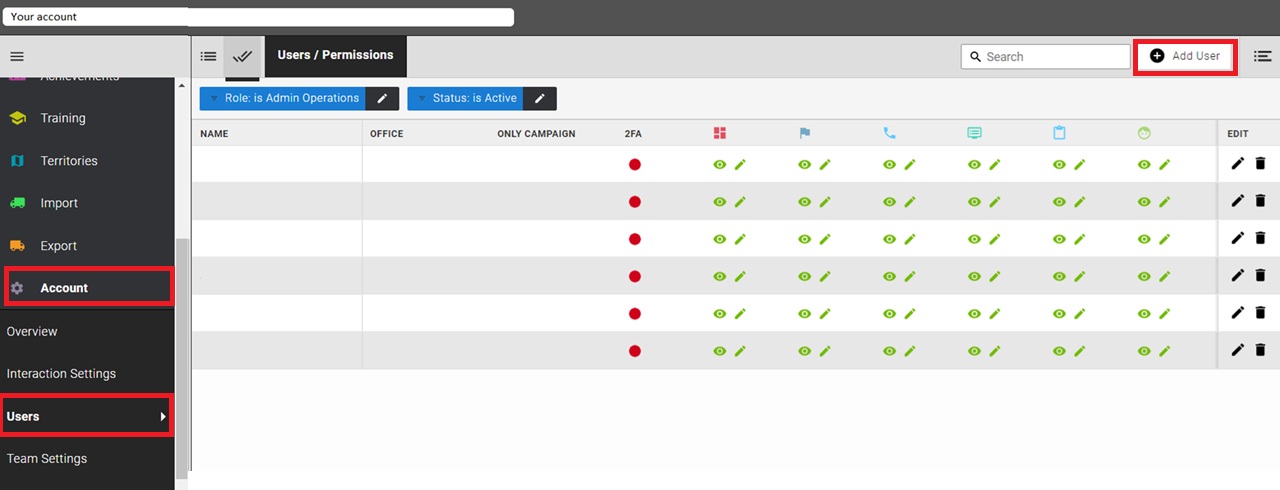Click the Account gear icon in sidebar
The height and width of the screenshot is (490, 1280).
pos(17,288)
